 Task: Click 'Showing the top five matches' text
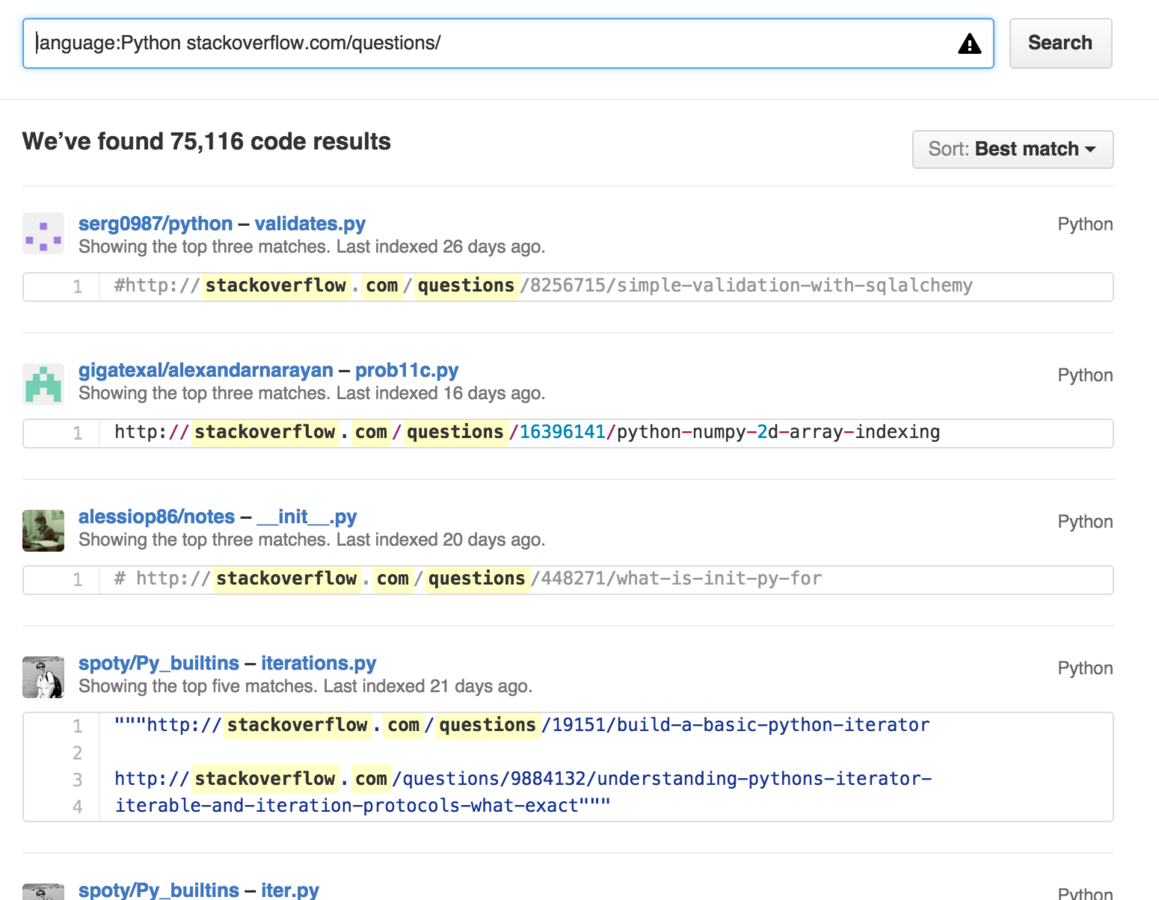coord(198,686)
